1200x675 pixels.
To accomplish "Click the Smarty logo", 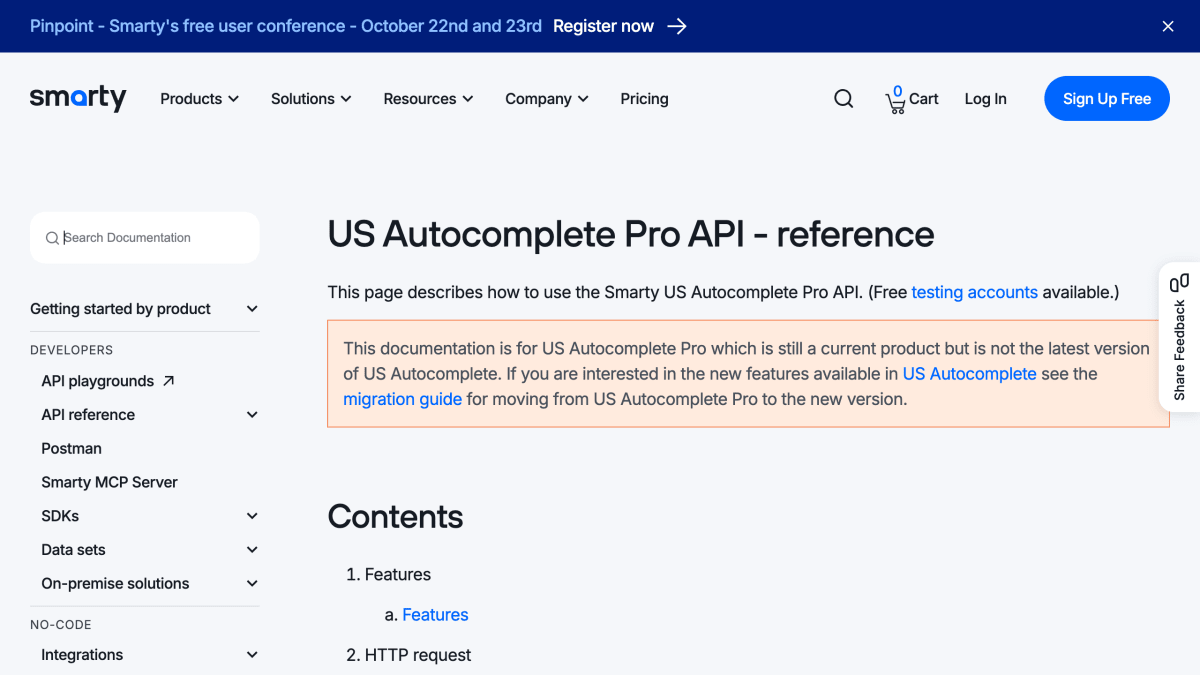I will tap(78, 98).
